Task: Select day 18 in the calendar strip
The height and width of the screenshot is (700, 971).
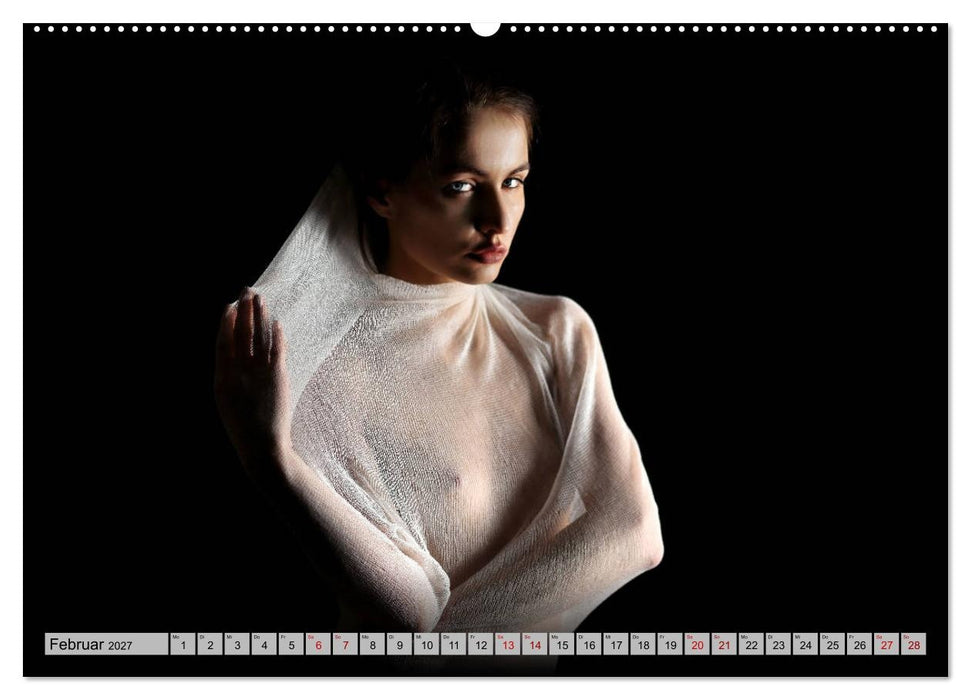Action: tap(643, 644)
